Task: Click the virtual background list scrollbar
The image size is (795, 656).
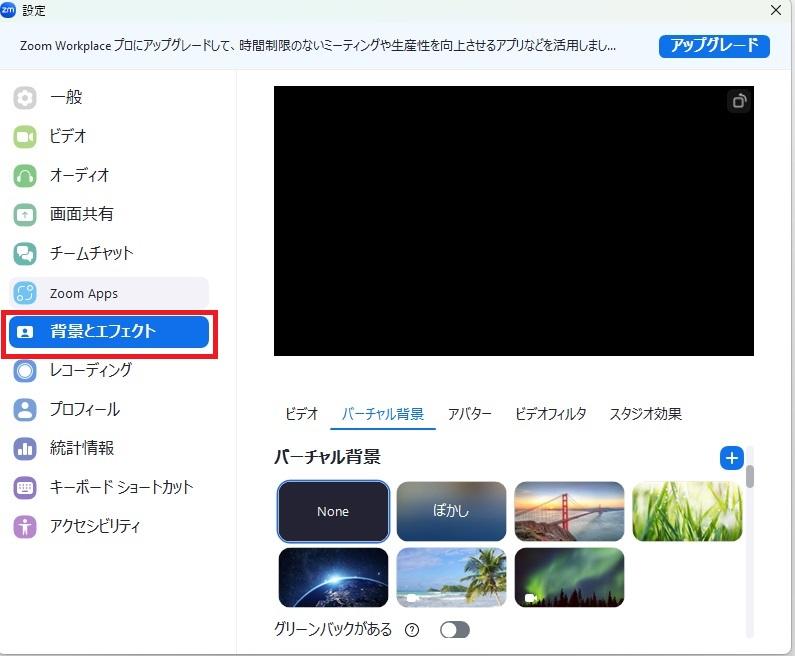Action: pos(749,476)
